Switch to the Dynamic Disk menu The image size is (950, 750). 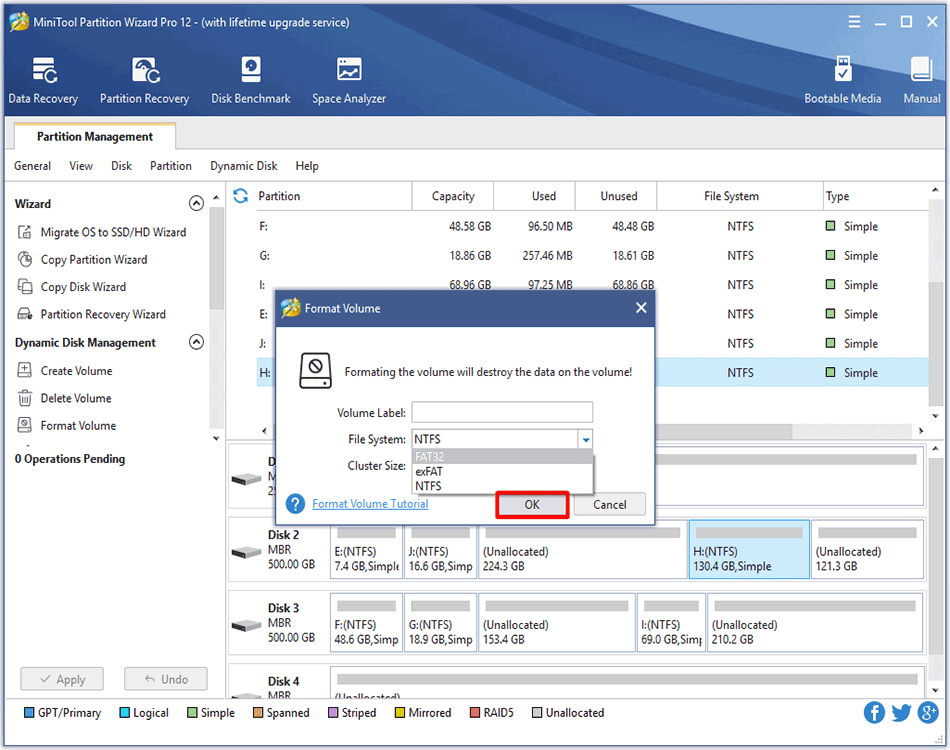(x=243, y=166)
